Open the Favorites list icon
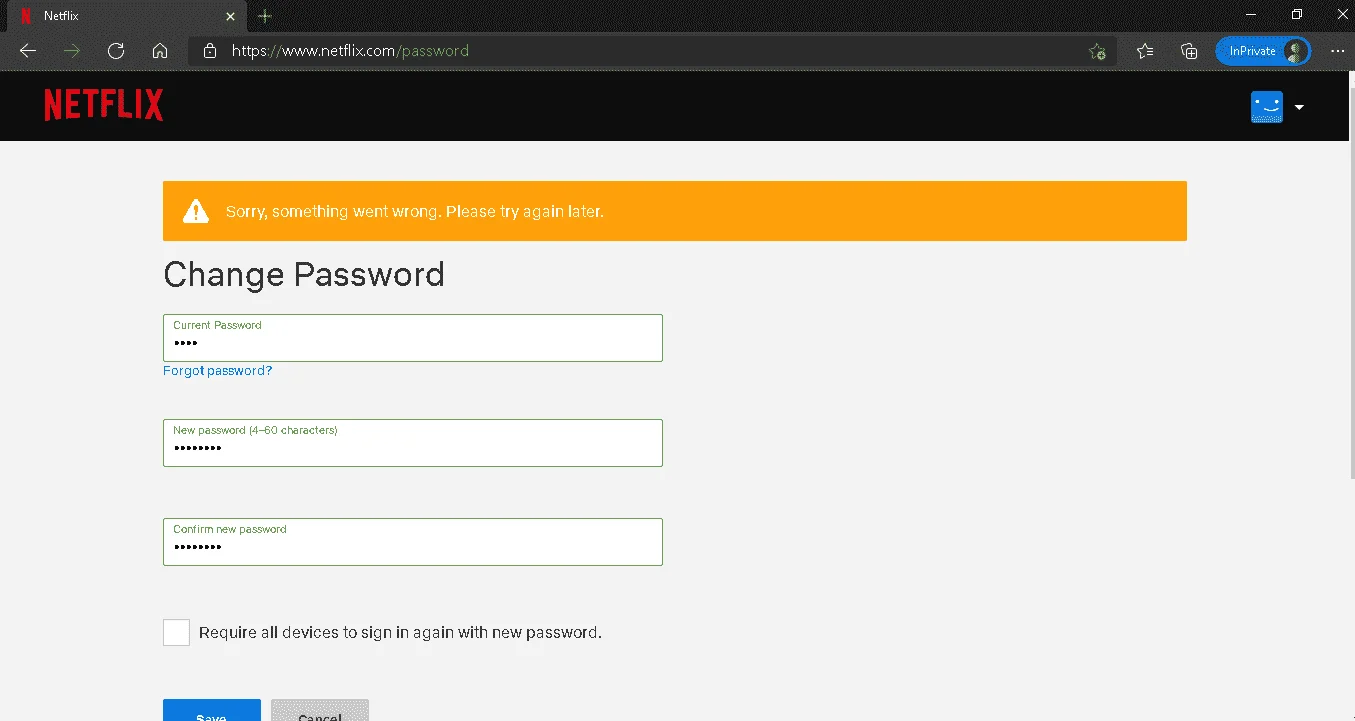Screen dimensions: 1355x721 click(x=1145, y=51)
